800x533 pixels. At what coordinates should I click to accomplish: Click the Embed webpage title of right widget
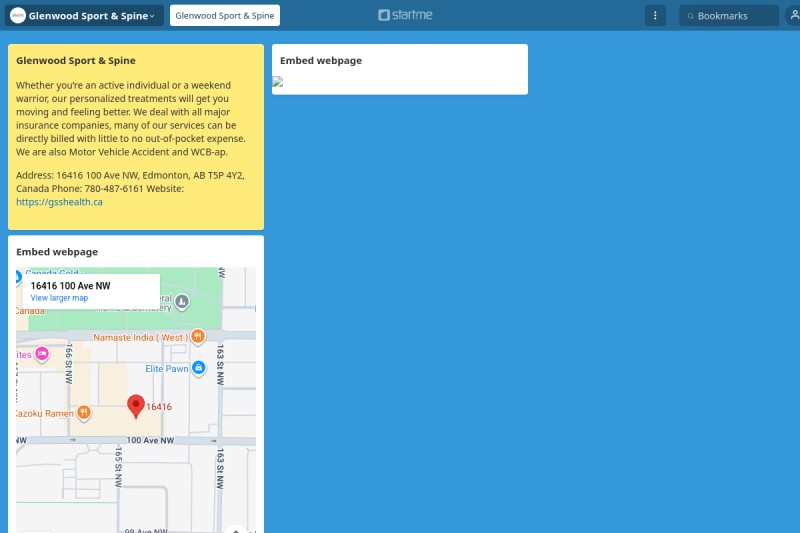pyautogui.click(x=320, y=60)
